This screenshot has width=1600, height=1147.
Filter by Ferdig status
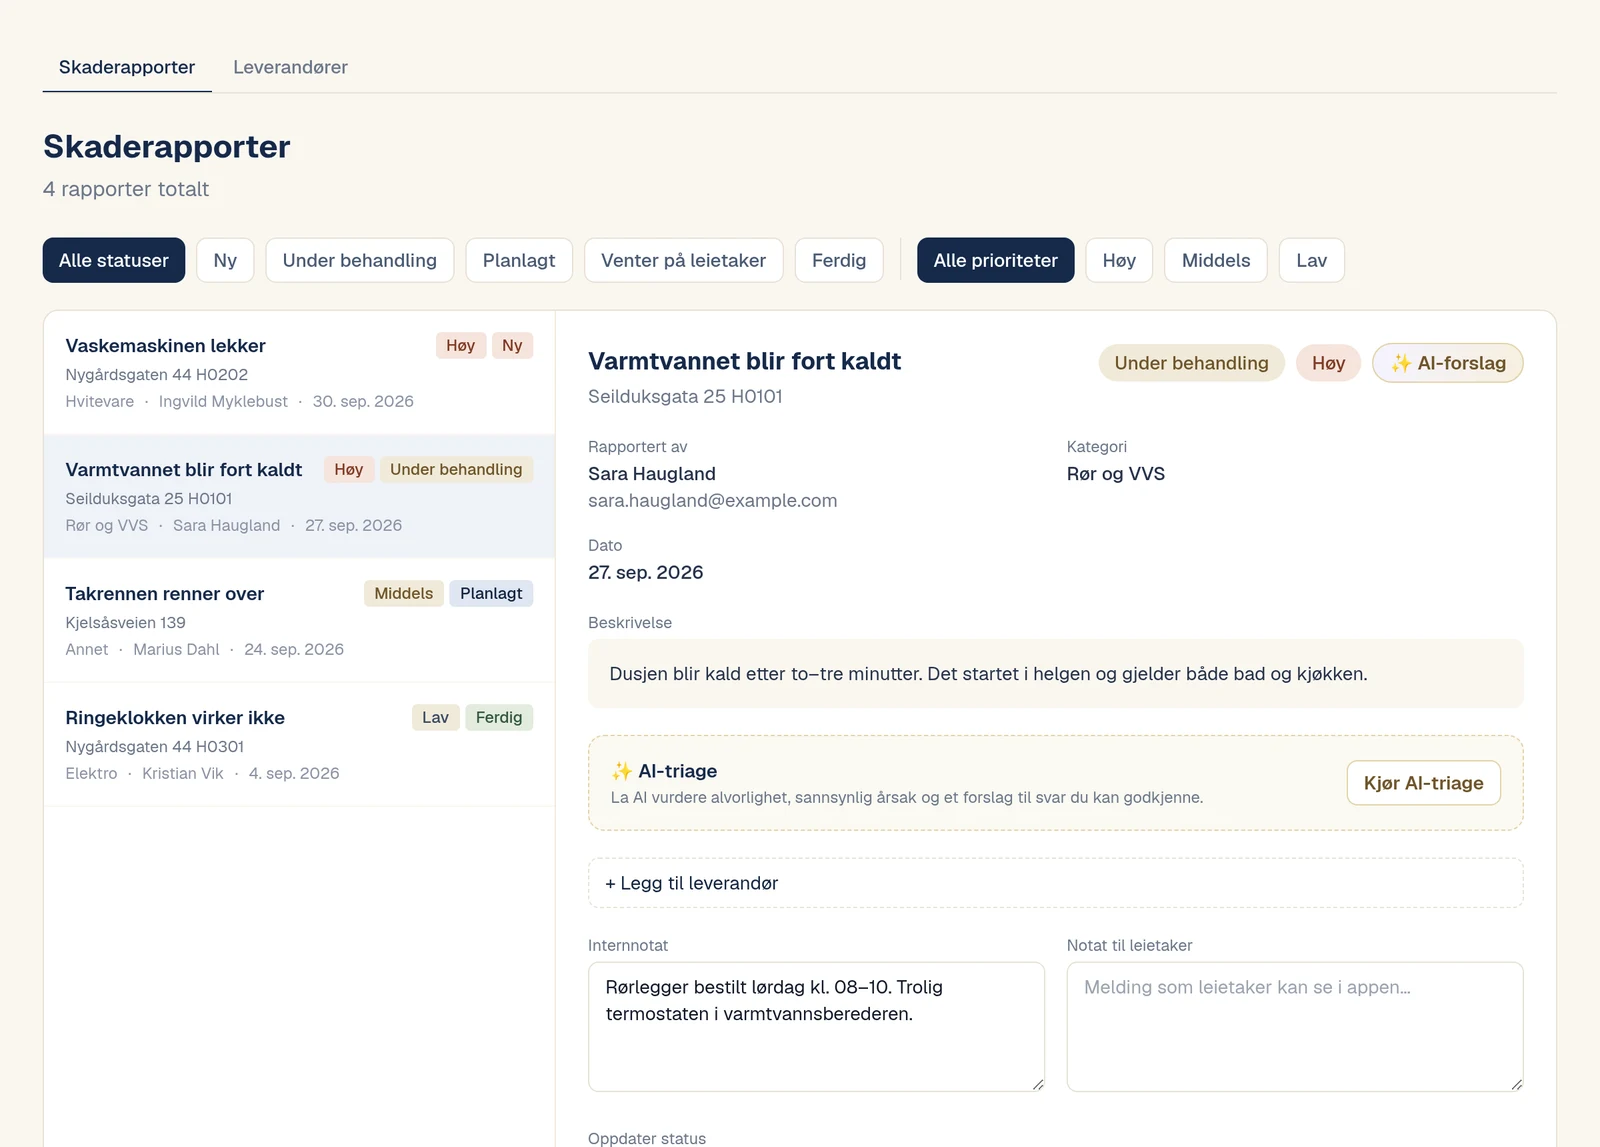839,260
